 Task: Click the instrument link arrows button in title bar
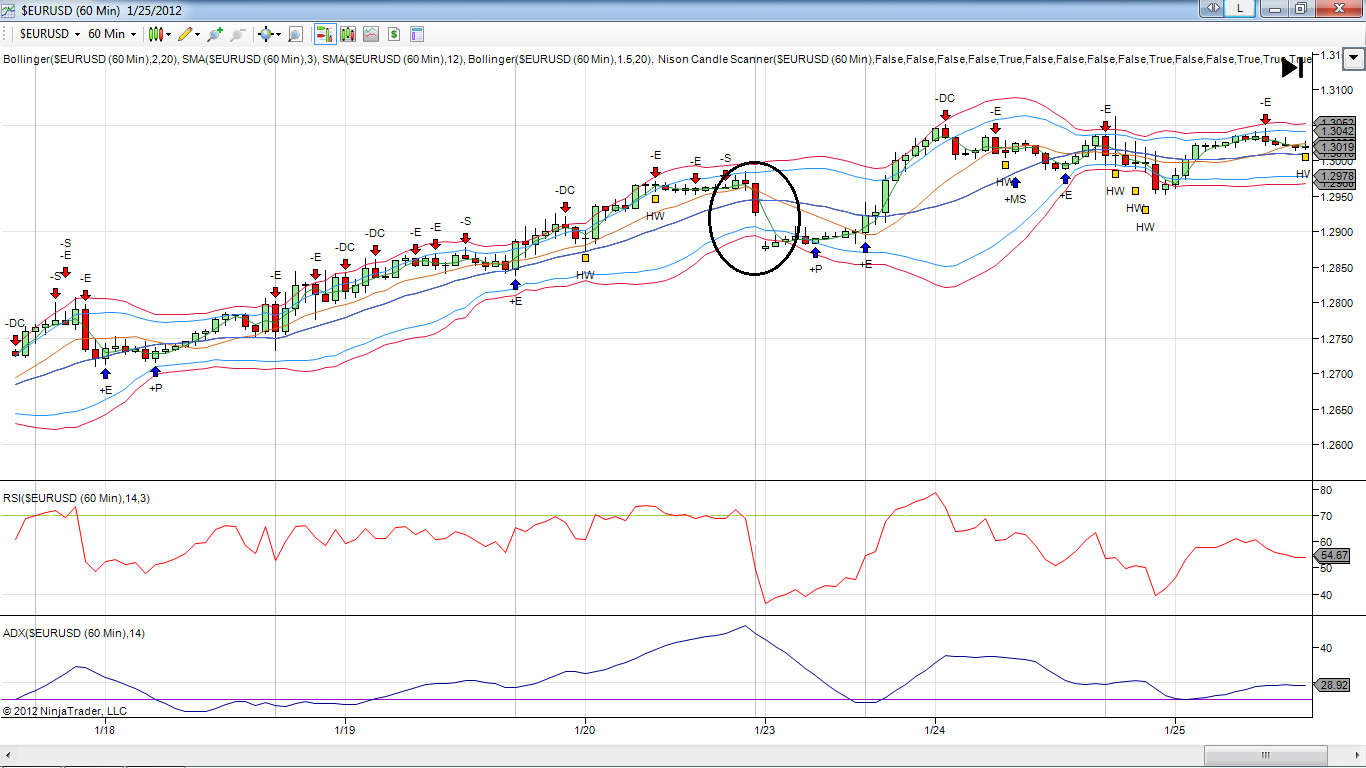1212,8
